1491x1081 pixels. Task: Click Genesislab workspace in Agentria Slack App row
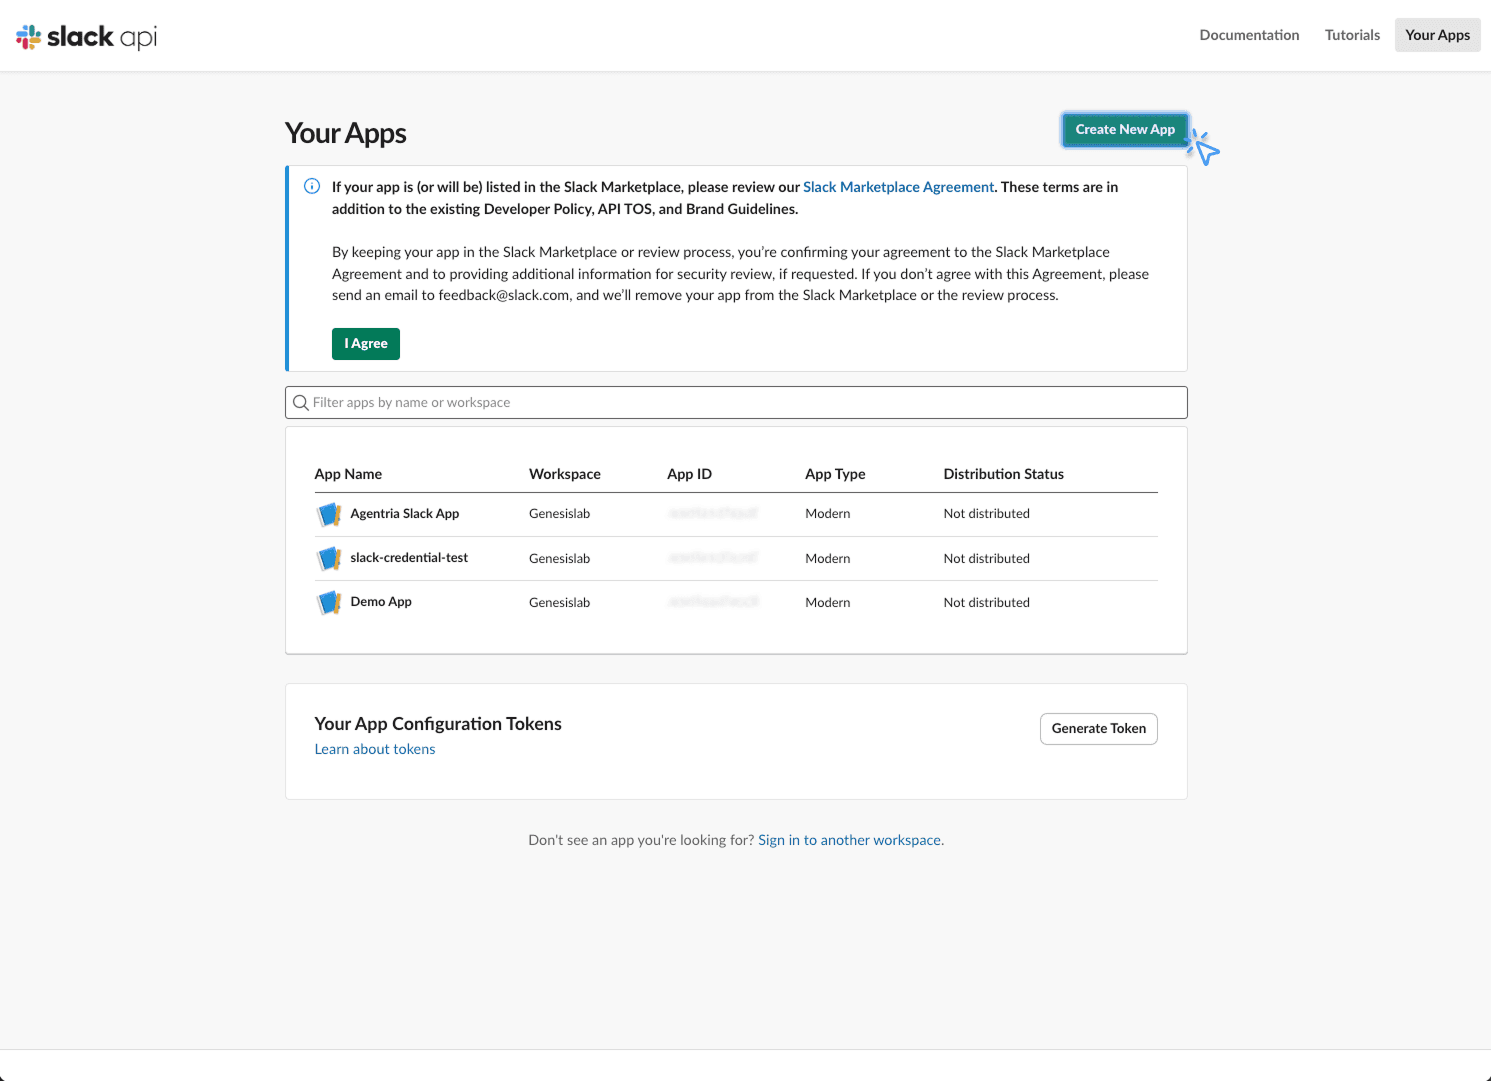click(x=559, y=514)
